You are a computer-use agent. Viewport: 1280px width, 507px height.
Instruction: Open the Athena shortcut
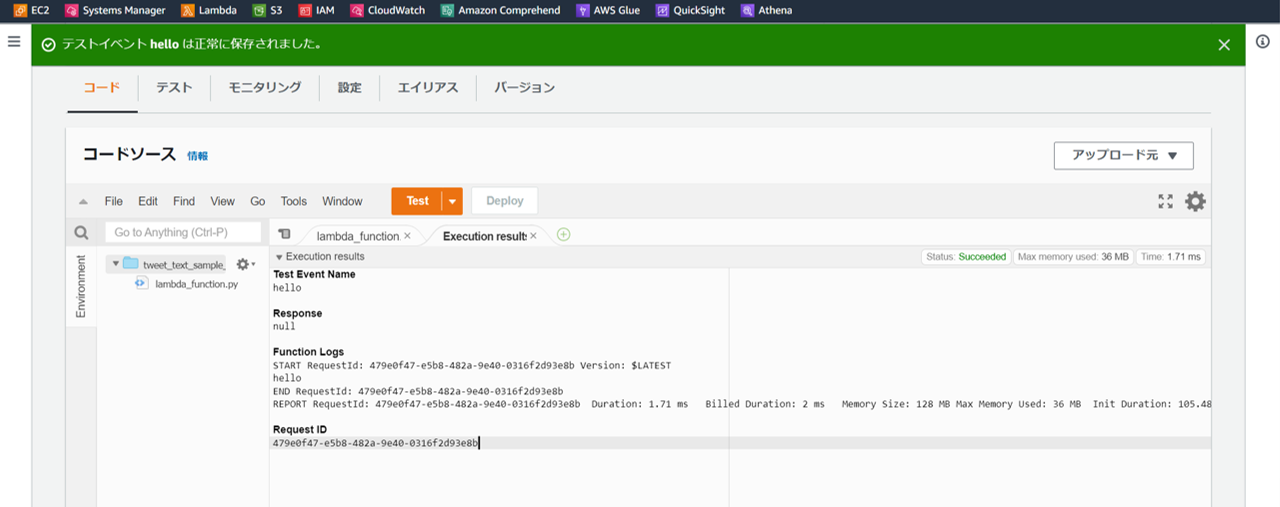[x=767, y=10]
